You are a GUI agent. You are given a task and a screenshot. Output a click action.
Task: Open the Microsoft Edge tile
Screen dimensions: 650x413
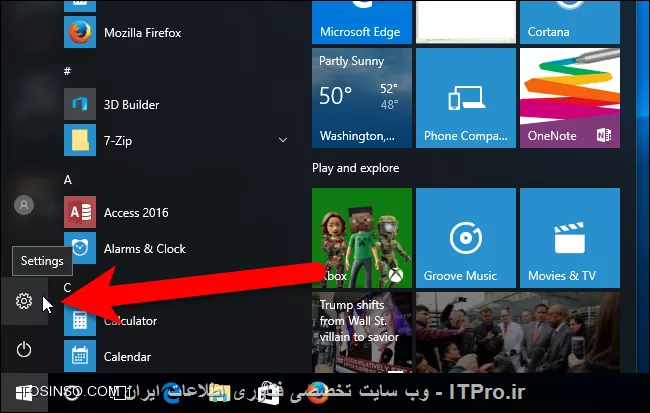tap(362, 22)
